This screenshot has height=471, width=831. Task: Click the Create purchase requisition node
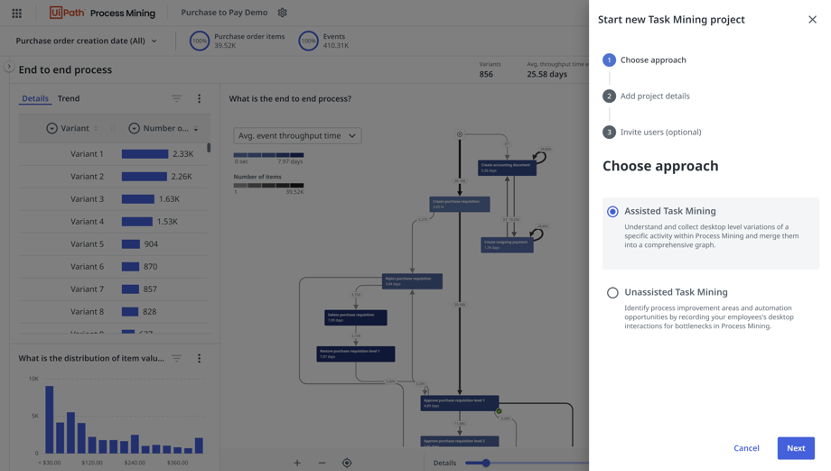pos(459,204)
